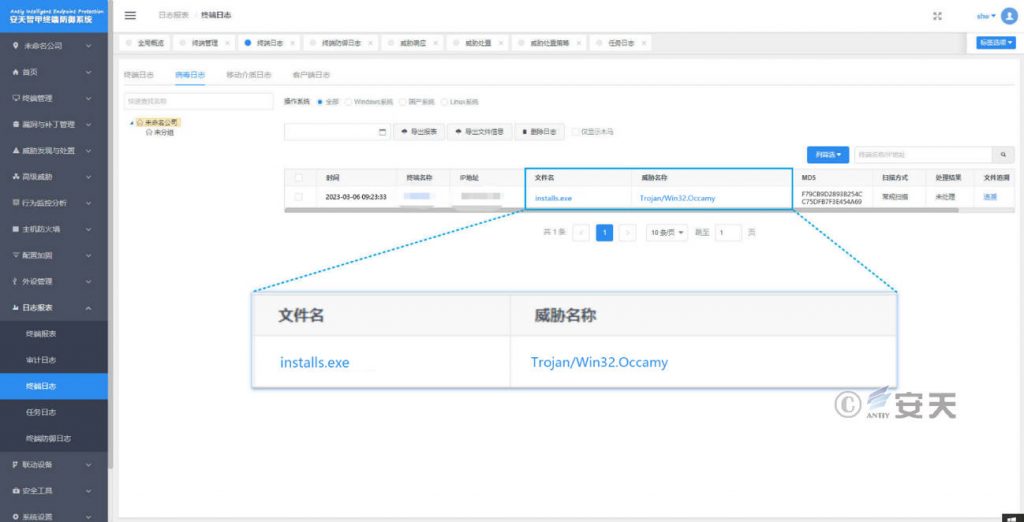Select the Linux系统 radio button
Viewport: 1024px width, 522px height.
pyautogui.click(x=445, y=103)
